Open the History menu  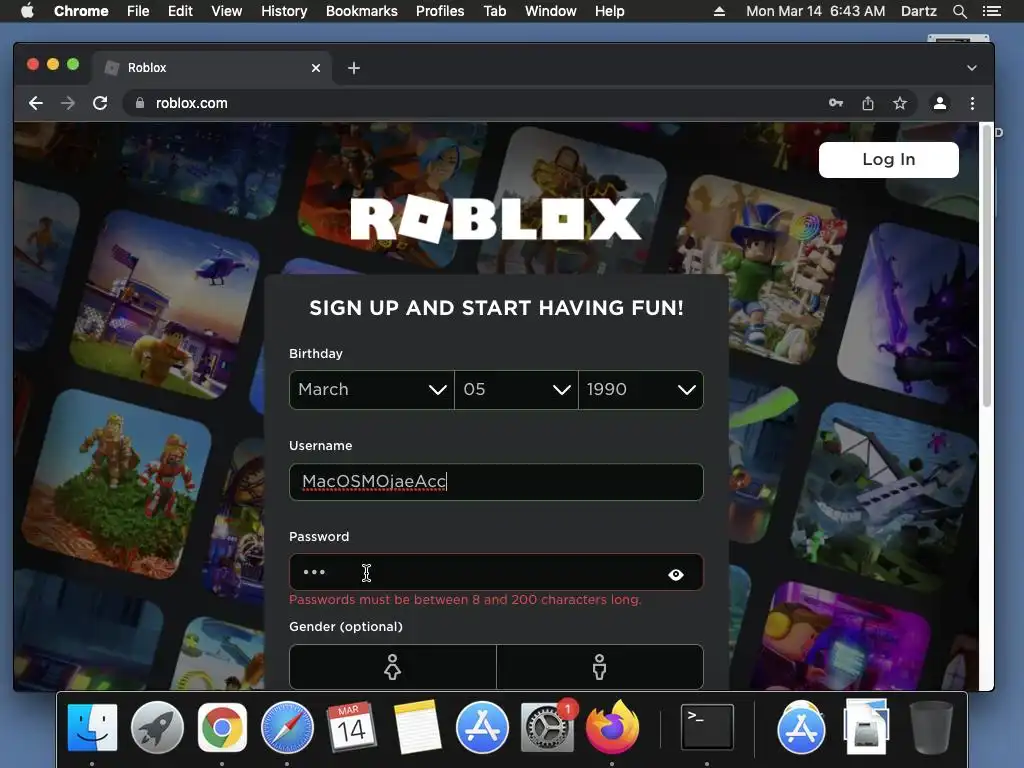click(x=284, y=11)
